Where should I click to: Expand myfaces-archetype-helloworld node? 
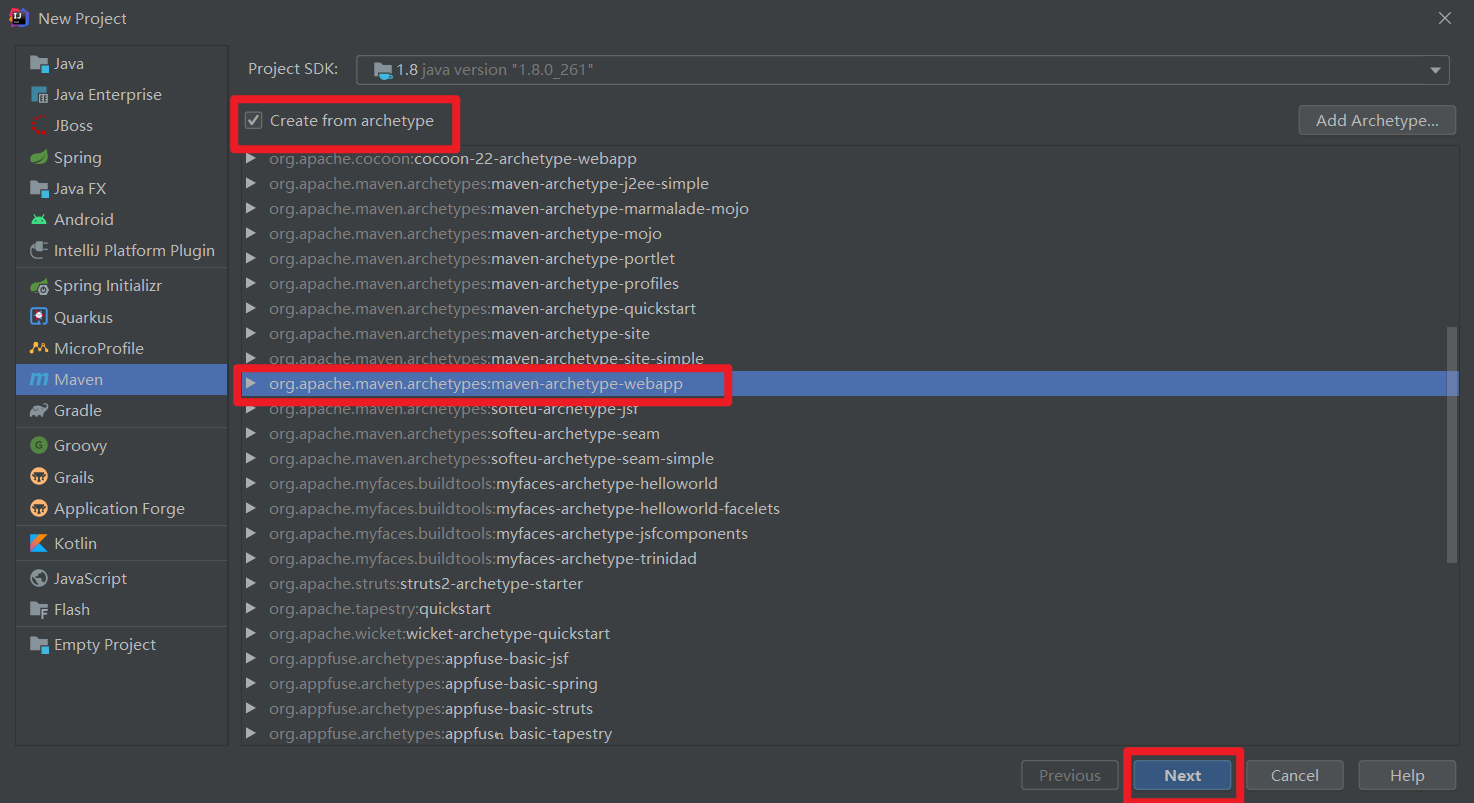pos(250,484)
